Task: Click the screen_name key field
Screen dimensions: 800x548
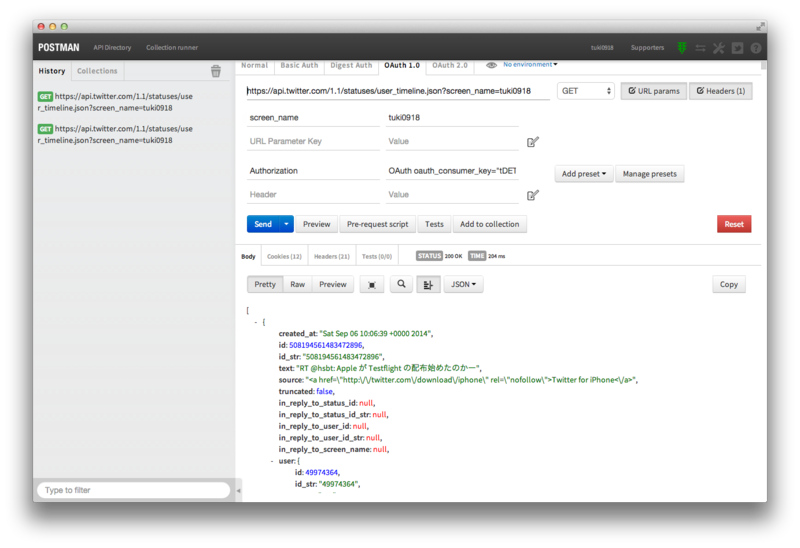Action: coord(313,118)
